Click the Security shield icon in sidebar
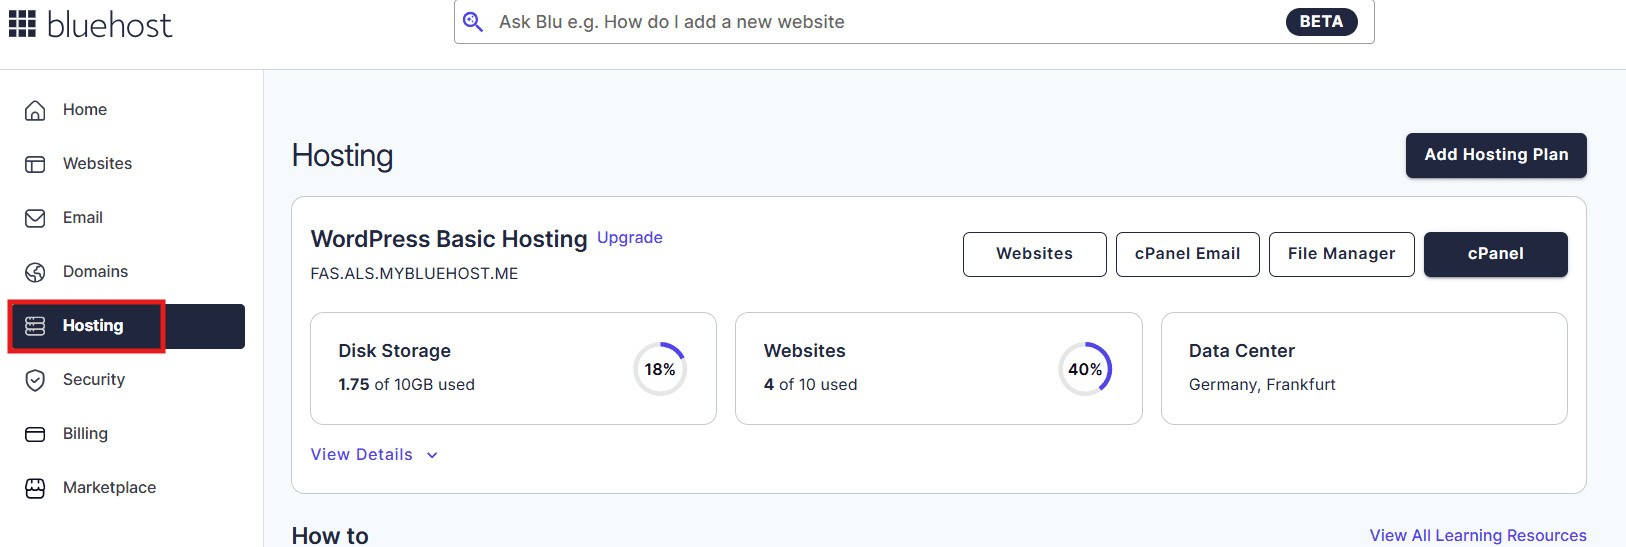 click(x=35, y=380)
